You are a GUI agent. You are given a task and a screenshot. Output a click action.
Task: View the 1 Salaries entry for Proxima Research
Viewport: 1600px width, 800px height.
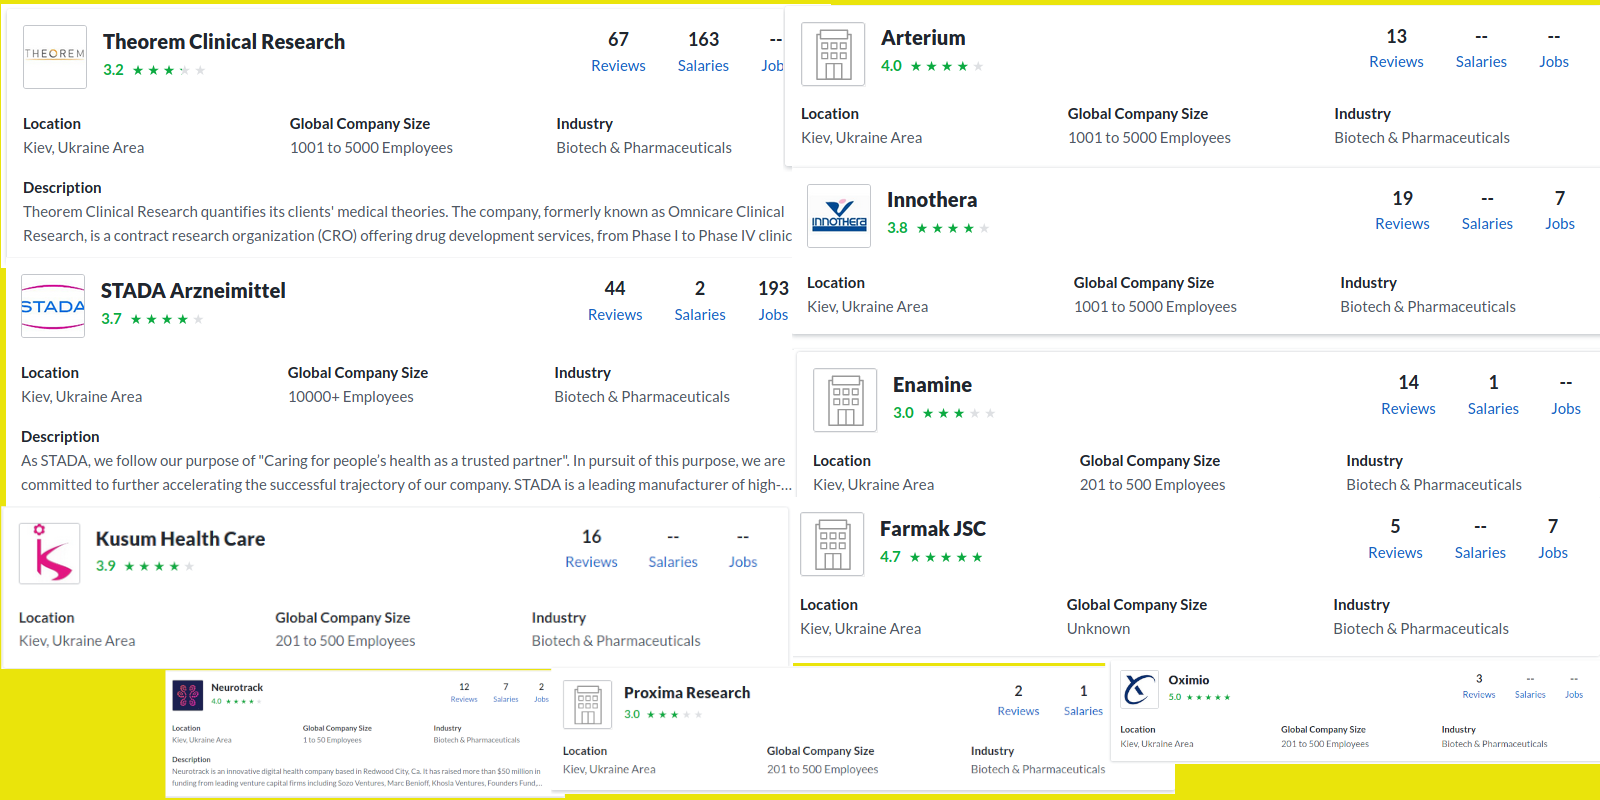(1083, 700)
